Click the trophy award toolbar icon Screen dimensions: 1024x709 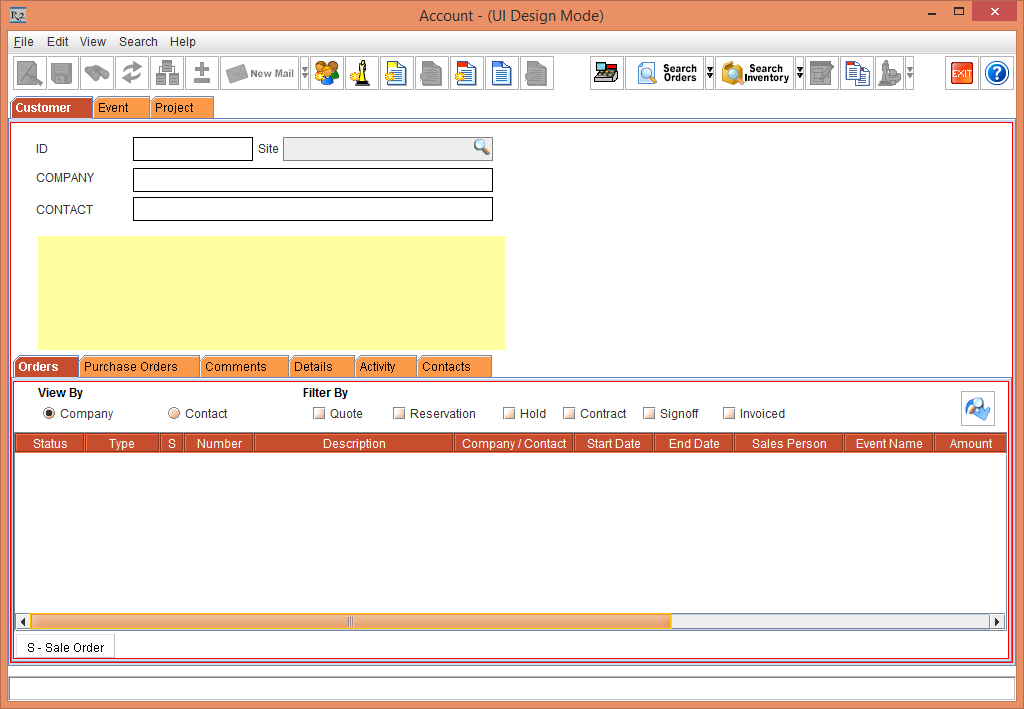[x=361, y=73]
